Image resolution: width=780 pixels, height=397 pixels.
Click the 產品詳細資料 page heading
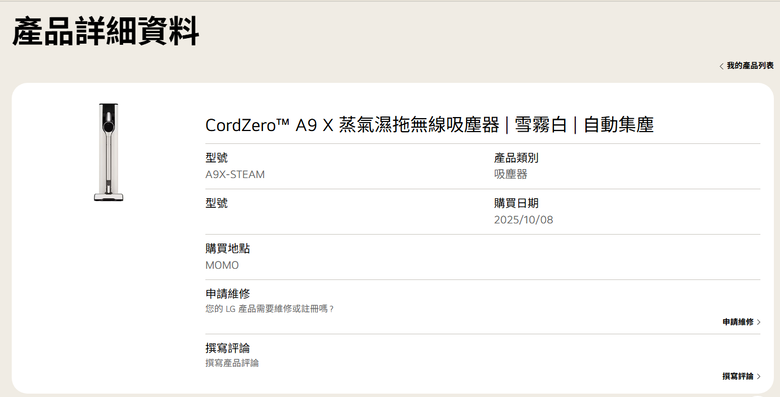tap(105, 31)
